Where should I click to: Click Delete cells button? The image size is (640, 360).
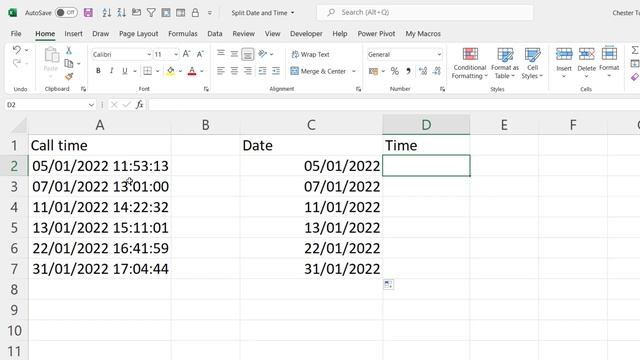(x=587, y=62)
